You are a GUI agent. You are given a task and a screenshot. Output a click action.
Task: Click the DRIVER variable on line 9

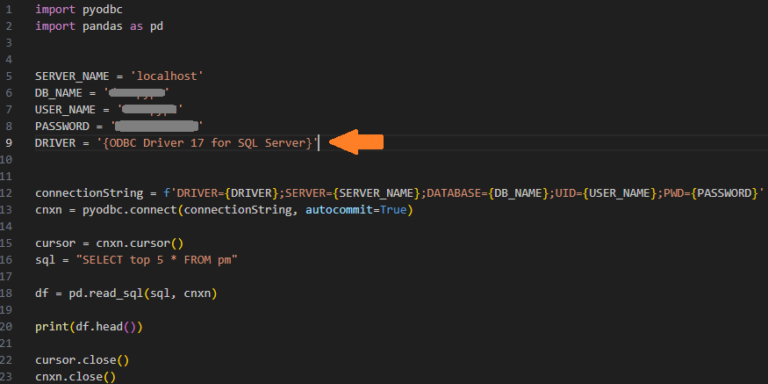click(55, 143)
